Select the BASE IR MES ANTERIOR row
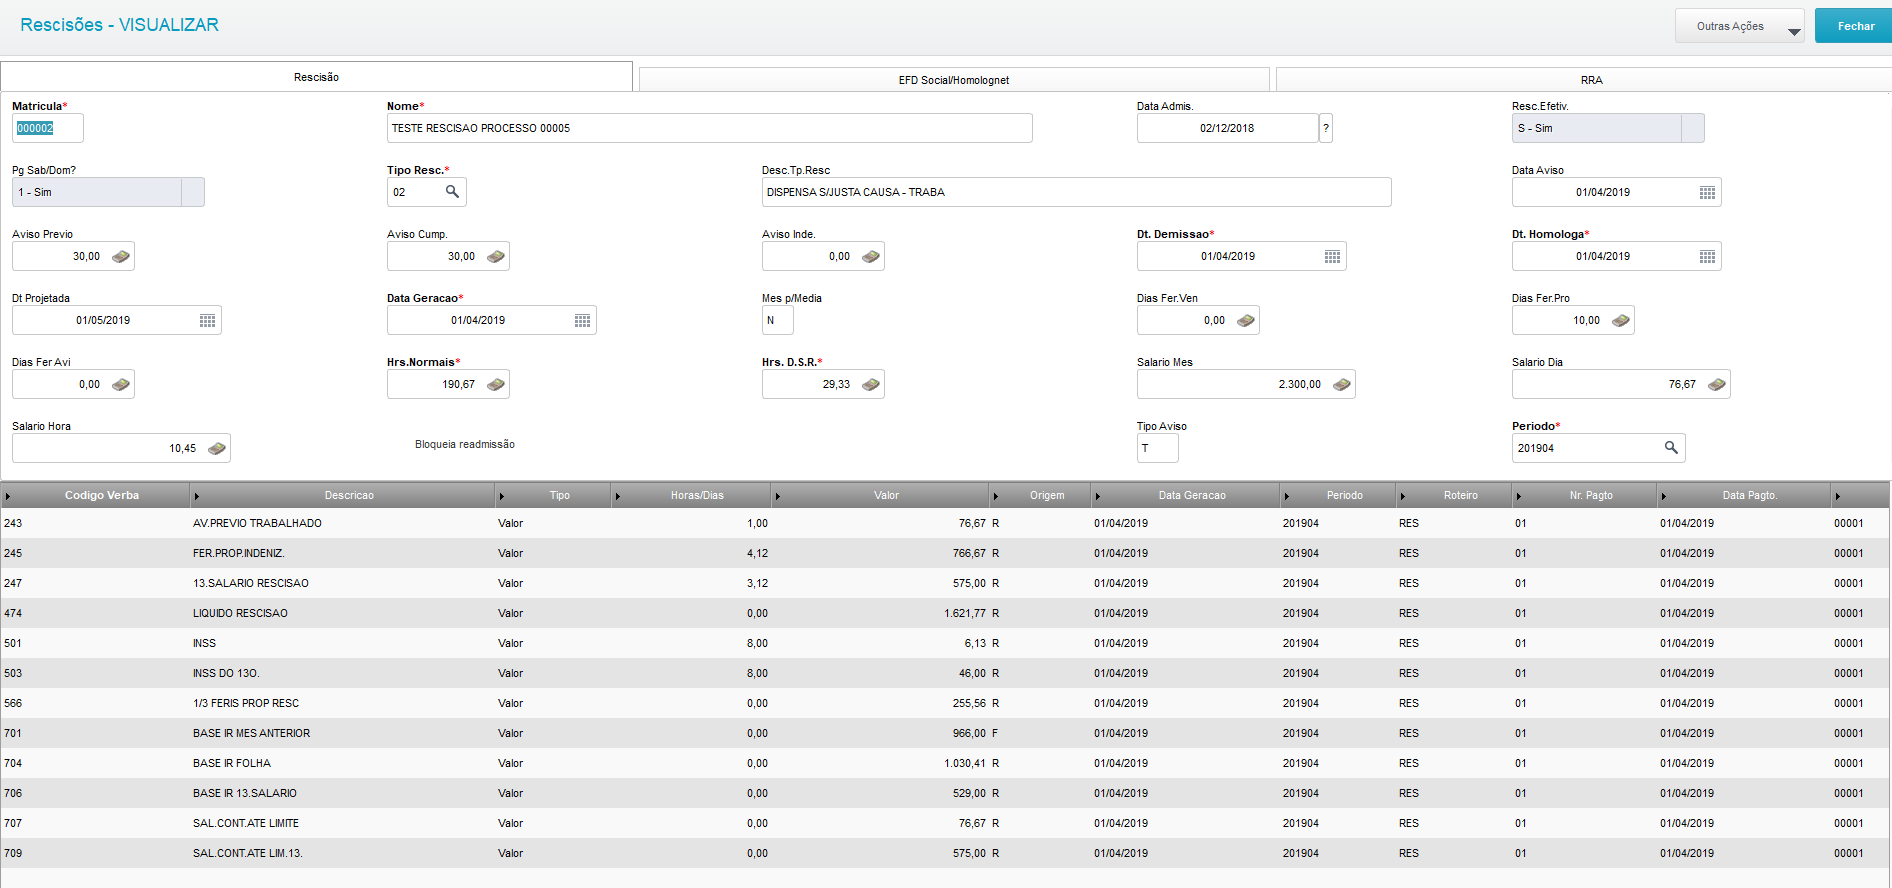This screenshot has width=1892, height=888. (x=945, y=733)
